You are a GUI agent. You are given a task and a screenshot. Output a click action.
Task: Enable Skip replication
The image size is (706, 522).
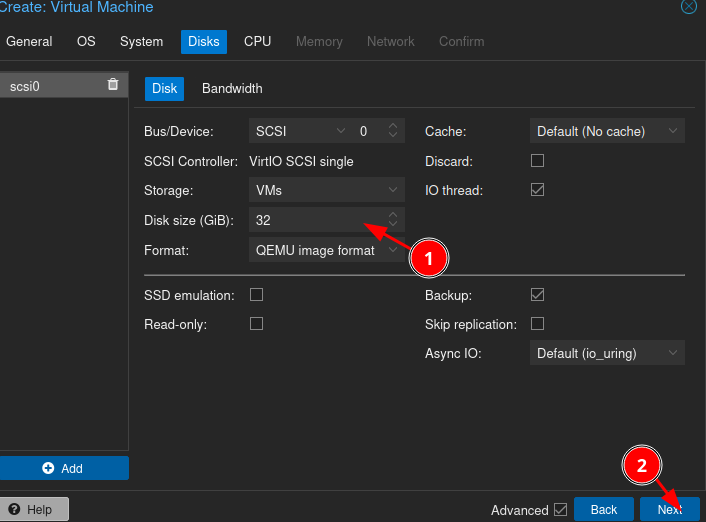(537, 324)
